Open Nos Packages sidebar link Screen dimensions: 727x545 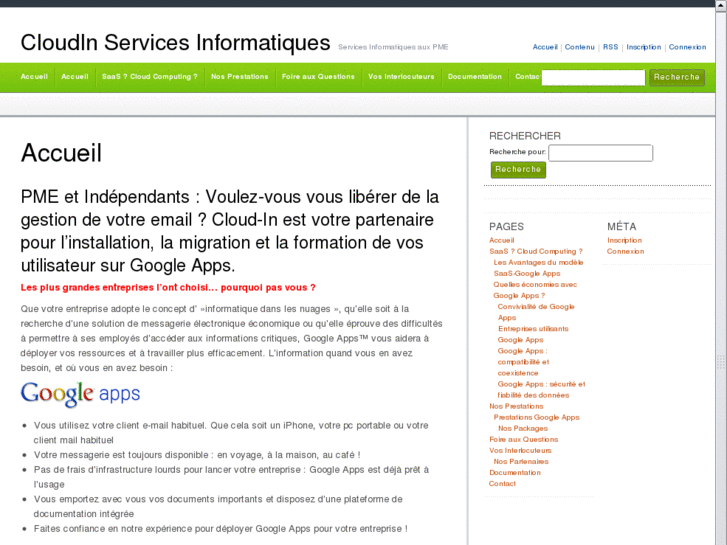pyautogui.click(x=523, y=429)
